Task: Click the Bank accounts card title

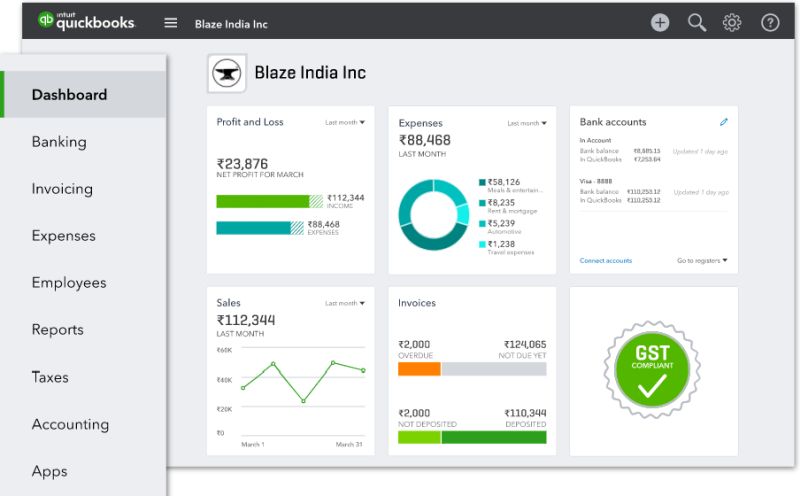Action: (x=613, y=122)
